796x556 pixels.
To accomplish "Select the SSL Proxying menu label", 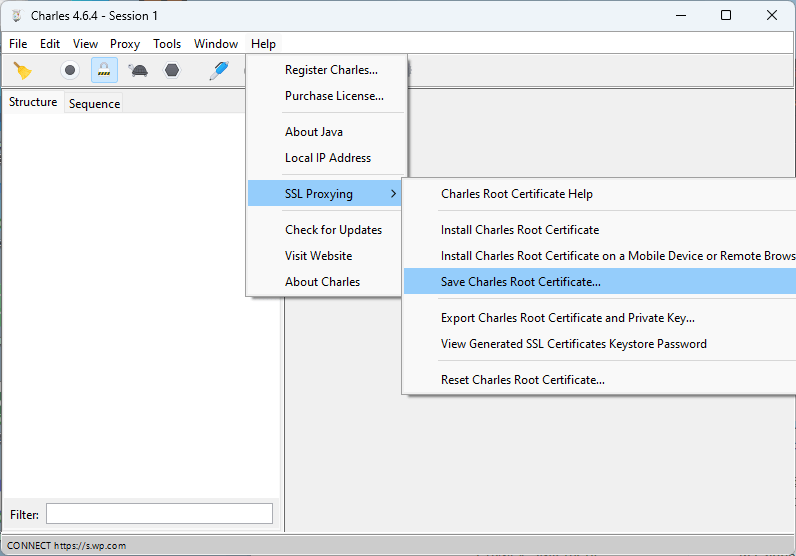I will pos(318,193).
